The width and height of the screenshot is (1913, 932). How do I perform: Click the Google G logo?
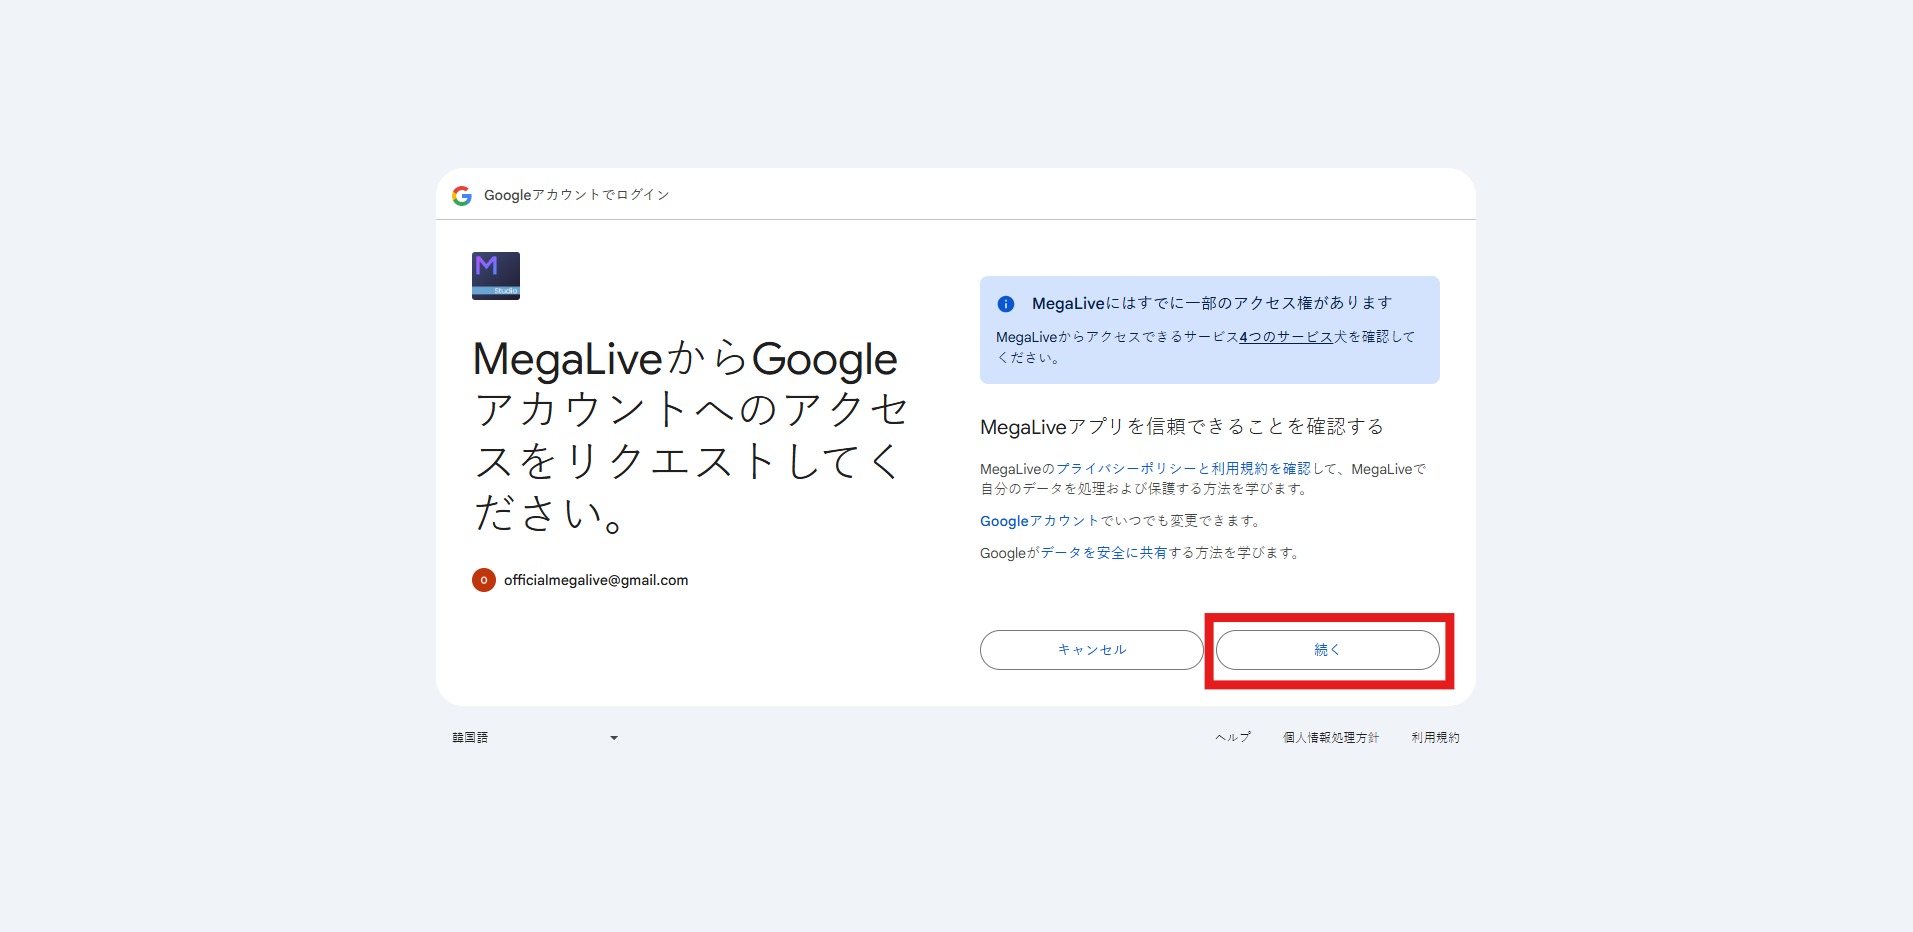(462, 196)
